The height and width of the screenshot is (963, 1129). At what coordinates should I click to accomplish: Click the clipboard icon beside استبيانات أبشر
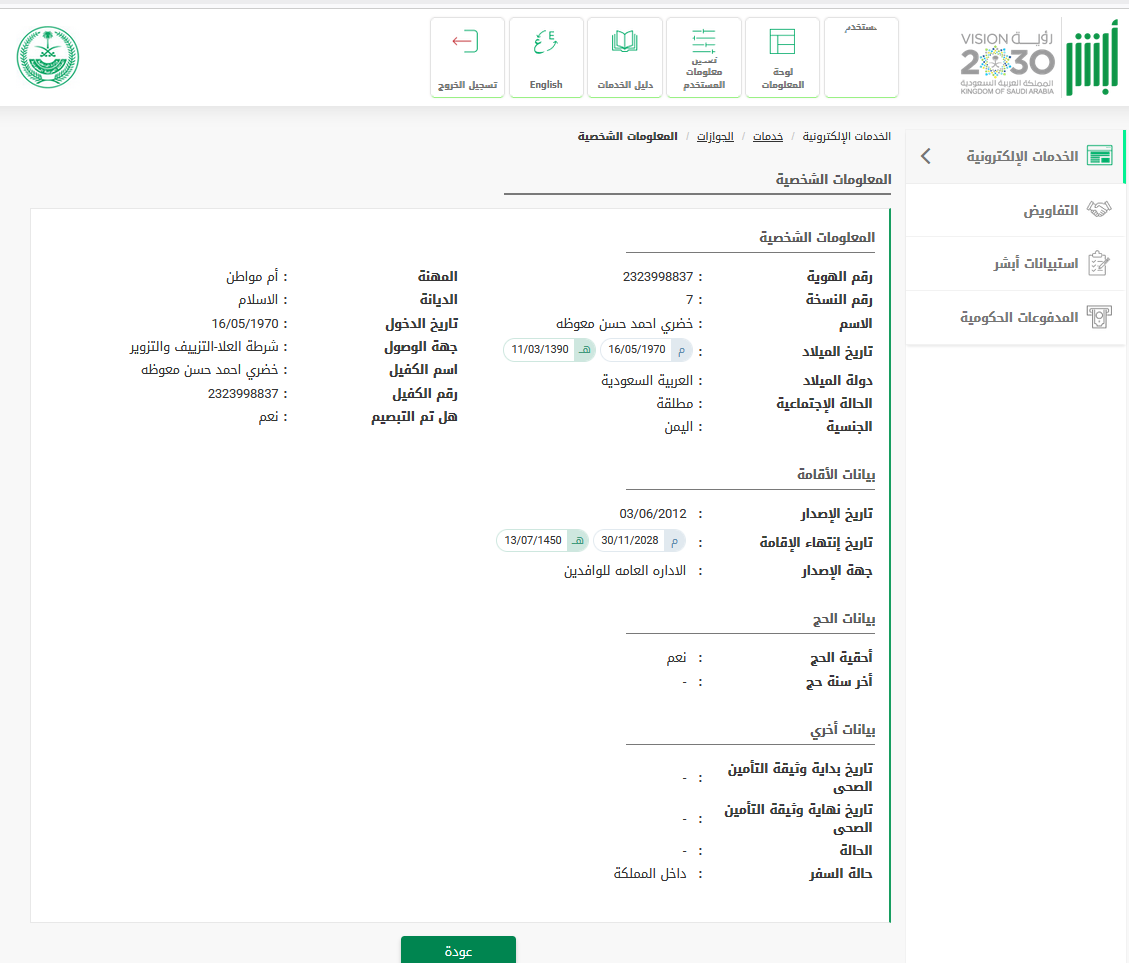[x=1099, y=264]
